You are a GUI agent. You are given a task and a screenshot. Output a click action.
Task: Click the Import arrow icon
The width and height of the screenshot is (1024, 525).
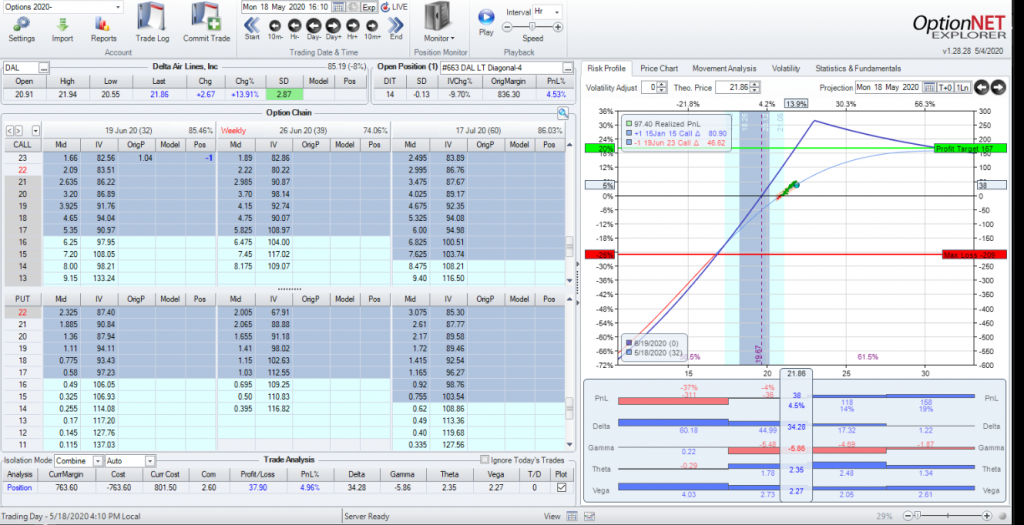tap(63, 24)
